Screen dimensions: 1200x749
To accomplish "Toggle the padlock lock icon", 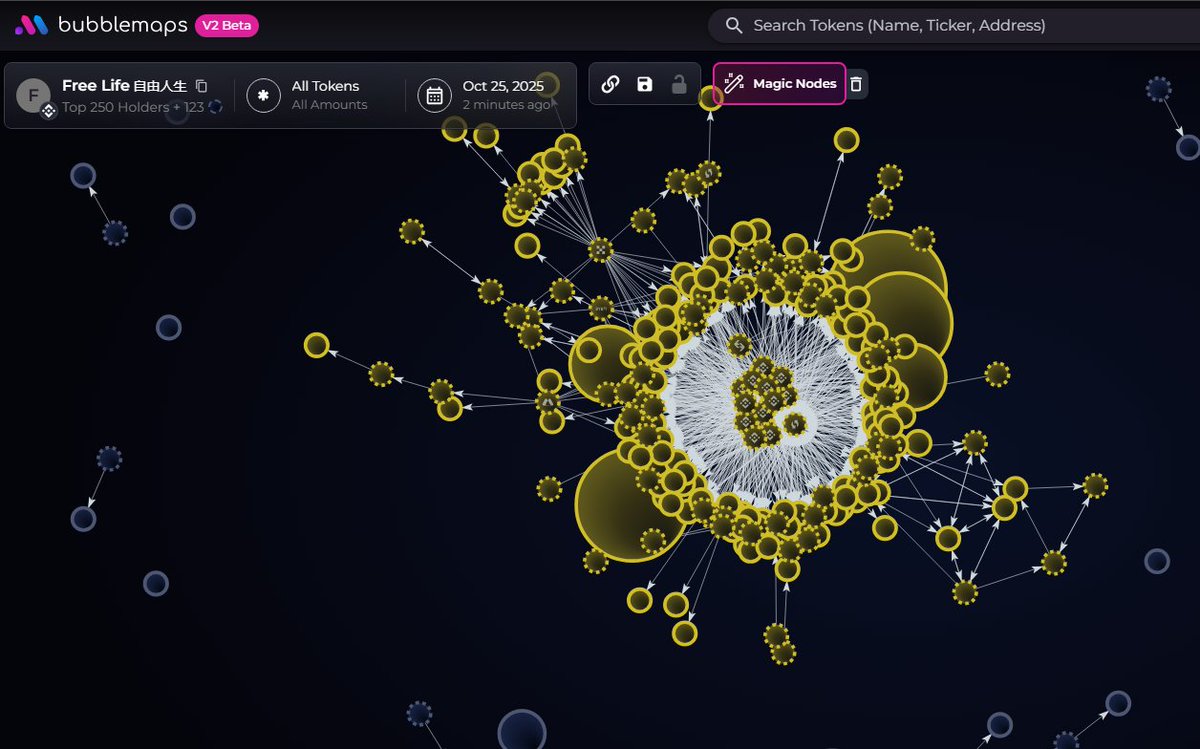I will tap(679, 84).
